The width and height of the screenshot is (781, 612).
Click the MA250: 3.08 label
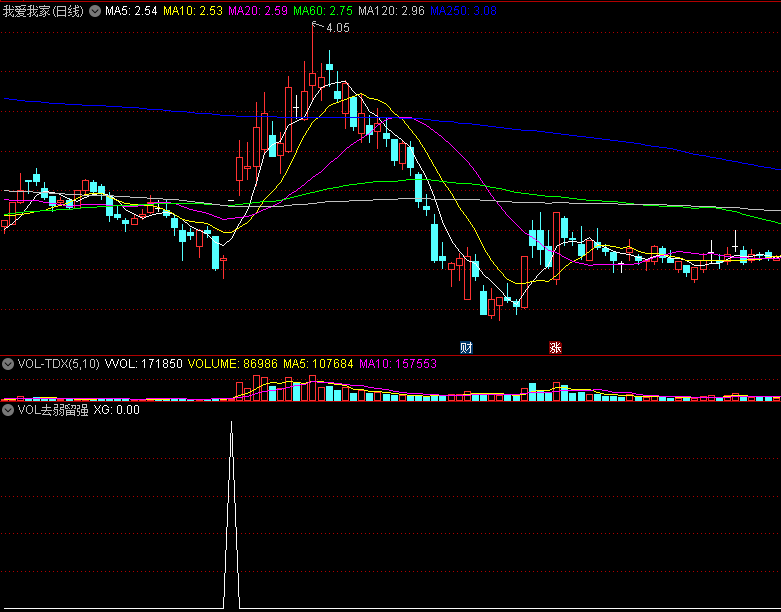point(463,11)
